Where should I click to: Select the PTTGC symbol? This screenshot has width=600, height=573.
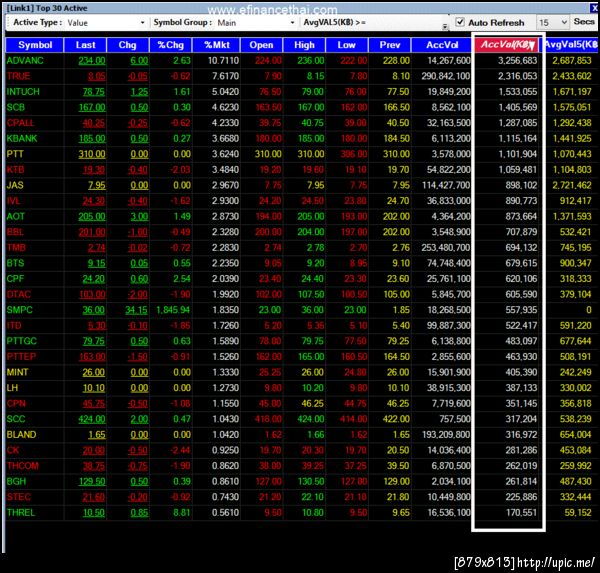pyautogui.click(x=21, y=341)
